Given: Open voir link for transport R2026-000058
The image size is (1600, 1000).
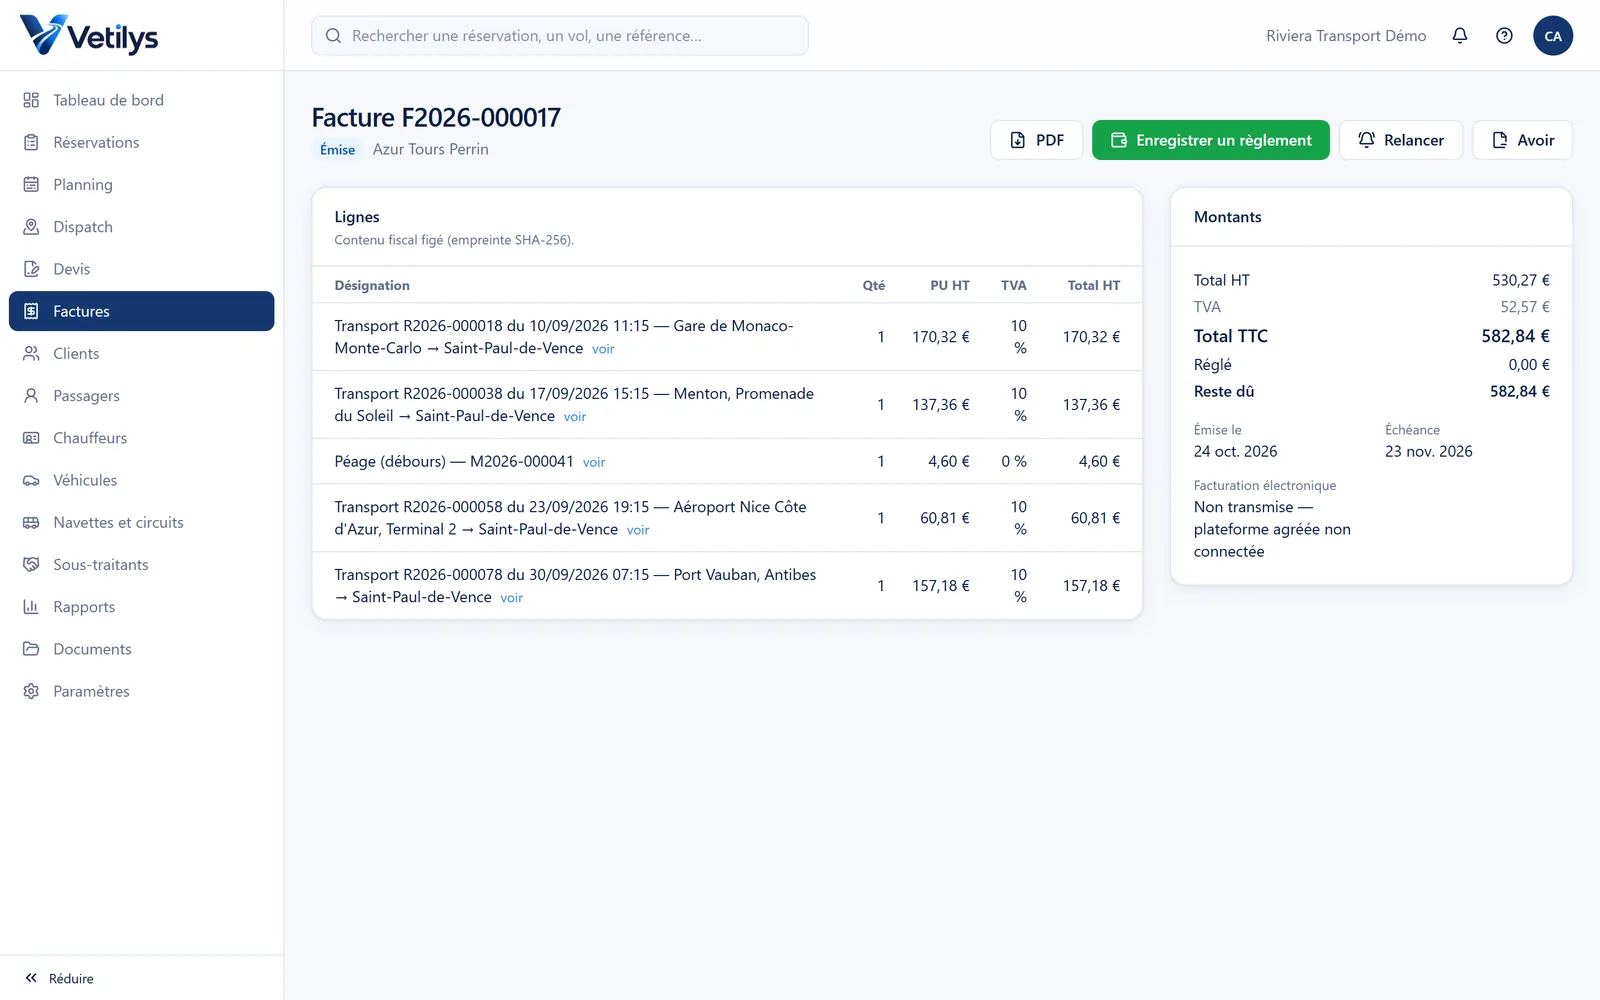Looking at the screenshot, I should 638,530.
